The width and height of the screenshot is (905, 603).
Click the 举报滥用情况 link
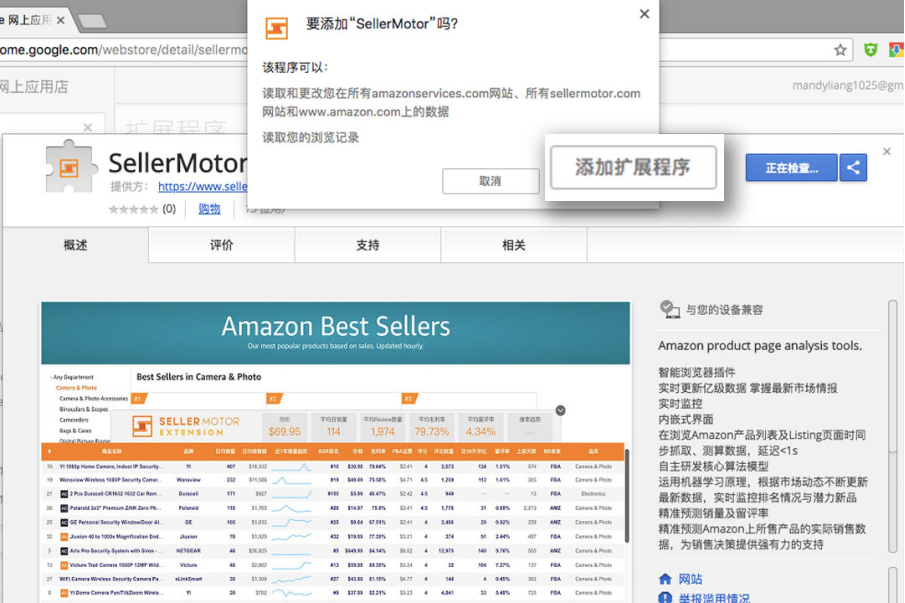[715, 598]
